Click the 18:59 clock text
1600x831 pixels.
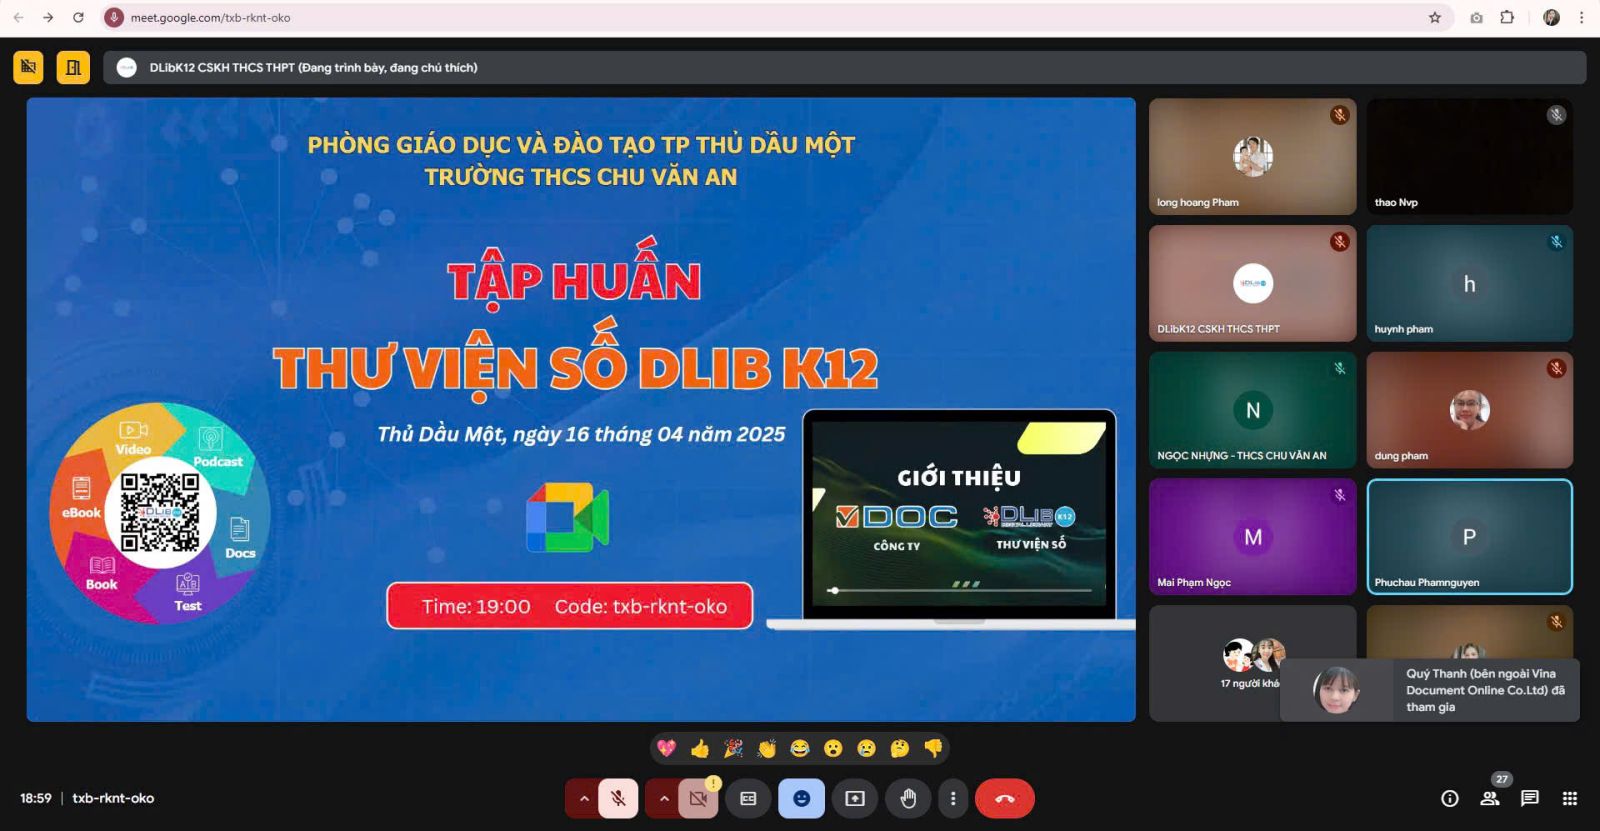click(36, 798)
